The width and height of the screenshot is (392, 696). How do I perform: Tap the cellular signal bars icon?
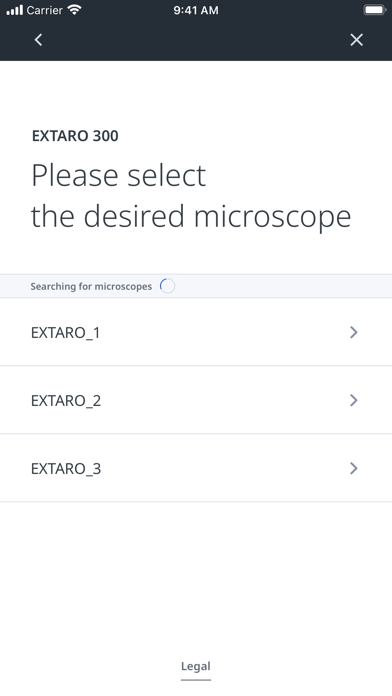click(x=14, y=10)
